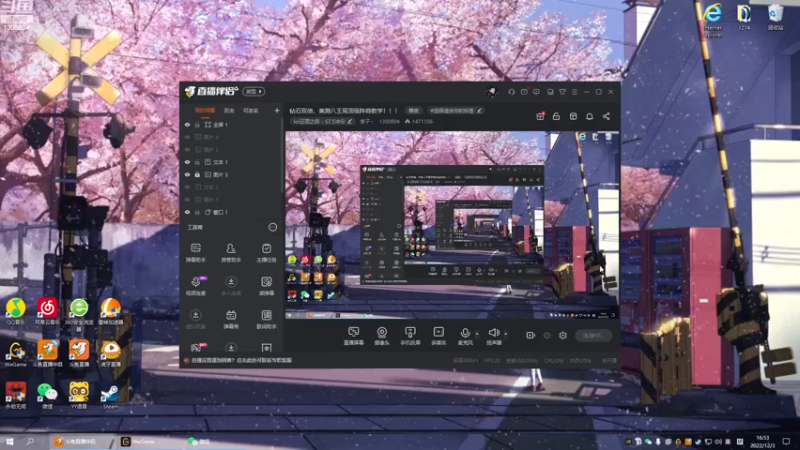Toggle visibility of the 图片 4 source
The height and width of the screenshot is (450, 800).
coord(187,137)
